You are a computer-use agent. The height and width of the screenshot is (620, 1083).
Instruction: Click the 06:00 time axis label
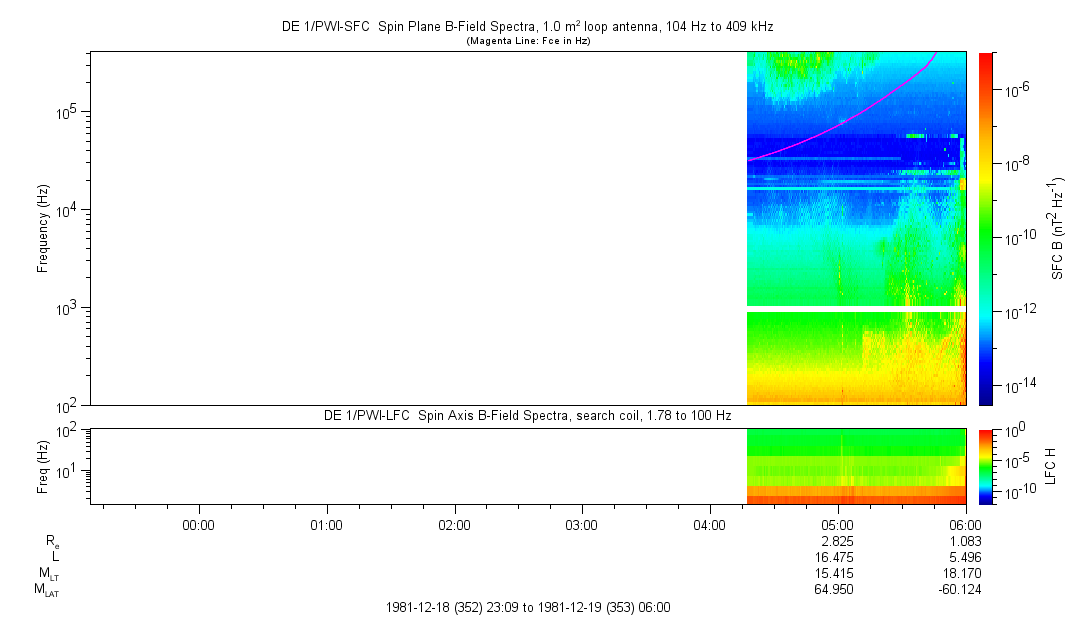point(964,524)
